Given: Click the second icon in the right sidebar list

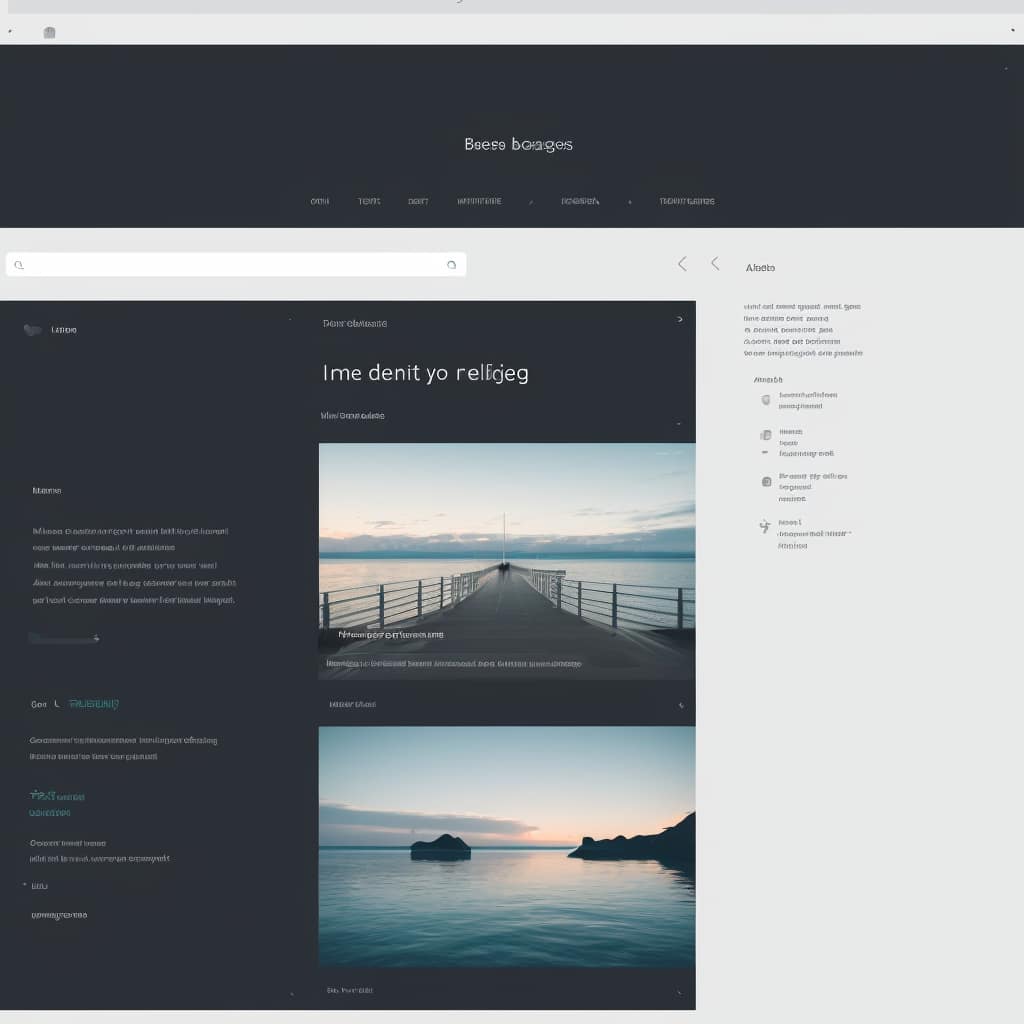Looking at the screenshot, I should tap(766, 435).
